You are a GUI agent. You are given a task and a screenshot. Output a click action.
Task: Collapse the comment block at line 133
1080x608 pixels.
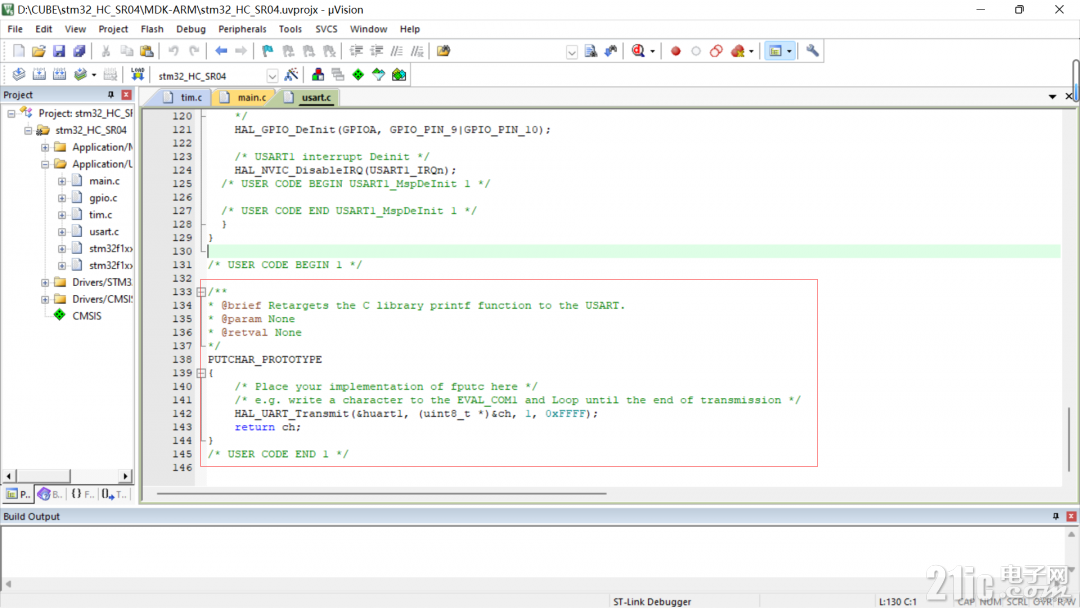(x=201, y=292)
